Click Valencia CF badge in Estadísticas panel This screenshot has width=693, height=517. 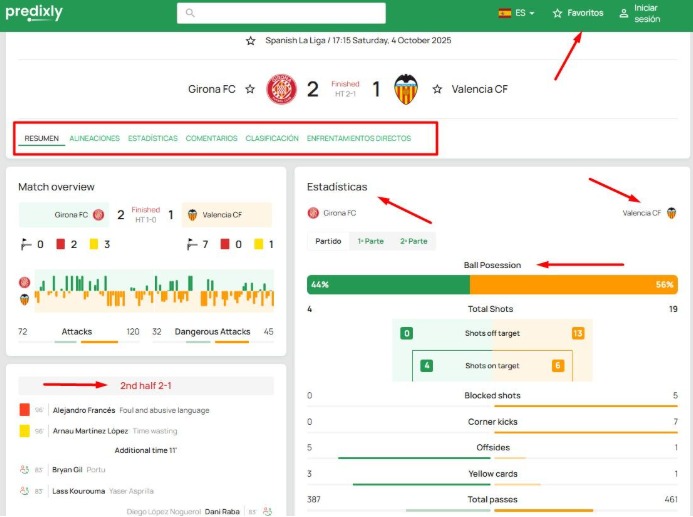coord(671,213)
